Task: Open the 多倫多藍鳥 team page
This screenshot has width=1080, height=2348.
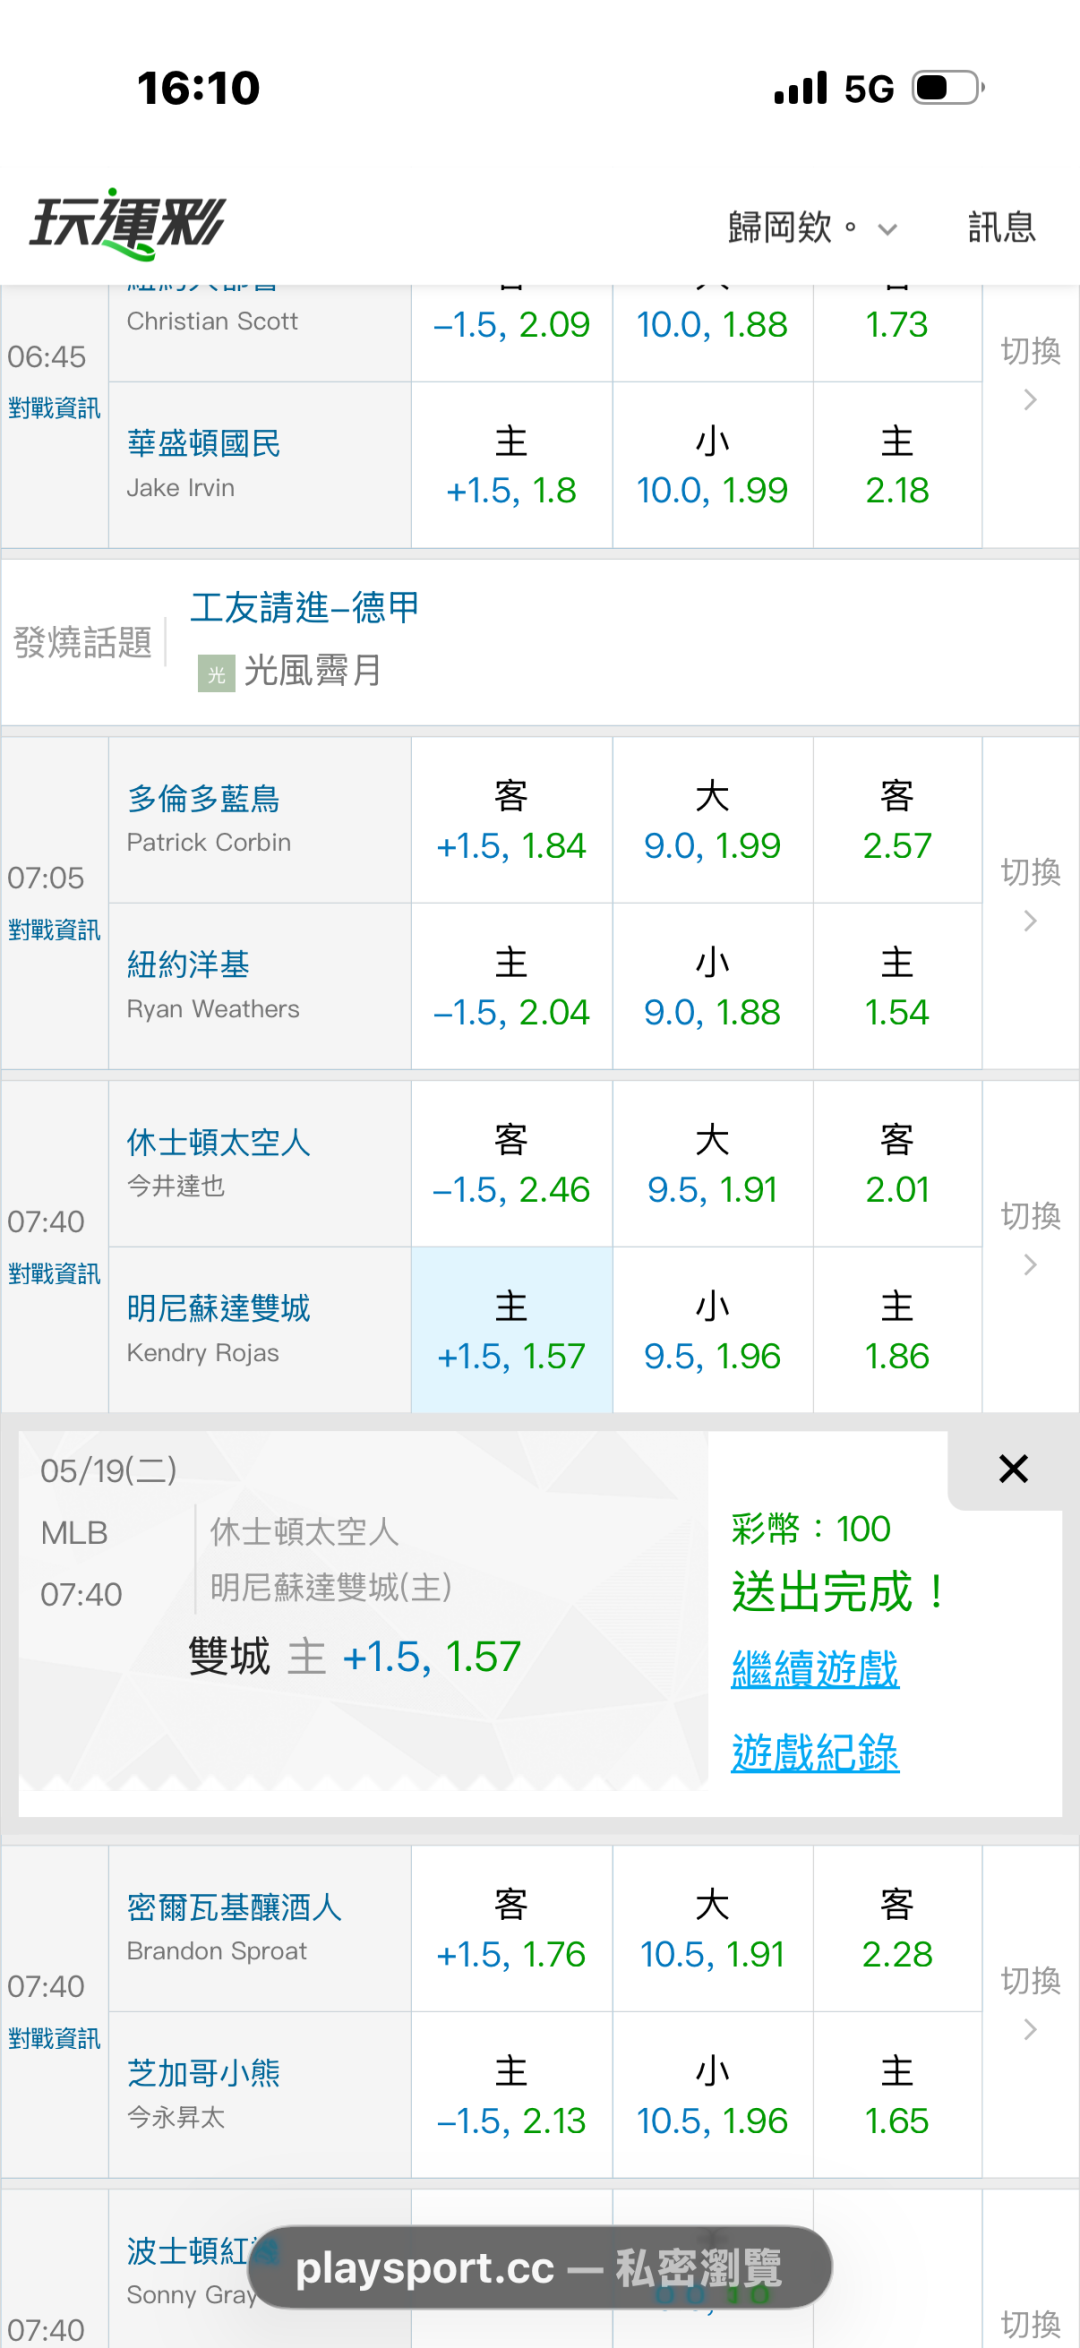Action: pyautogui.click(x=203, y=798)
